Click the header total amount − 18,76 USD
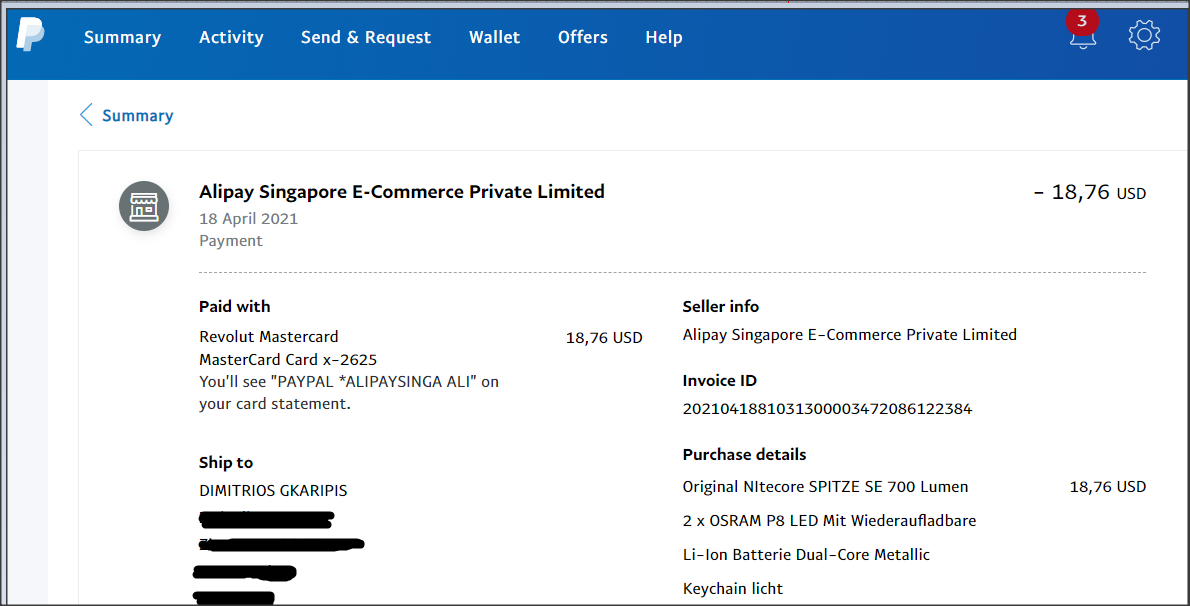 (x=1090, y=192)
